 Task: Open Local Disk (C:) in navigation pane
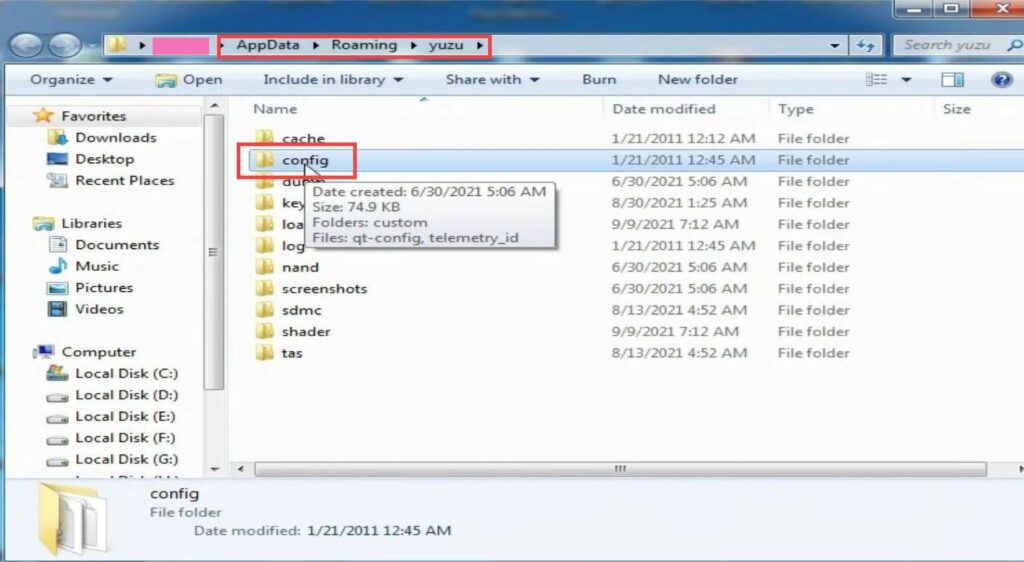click(127, 373)
